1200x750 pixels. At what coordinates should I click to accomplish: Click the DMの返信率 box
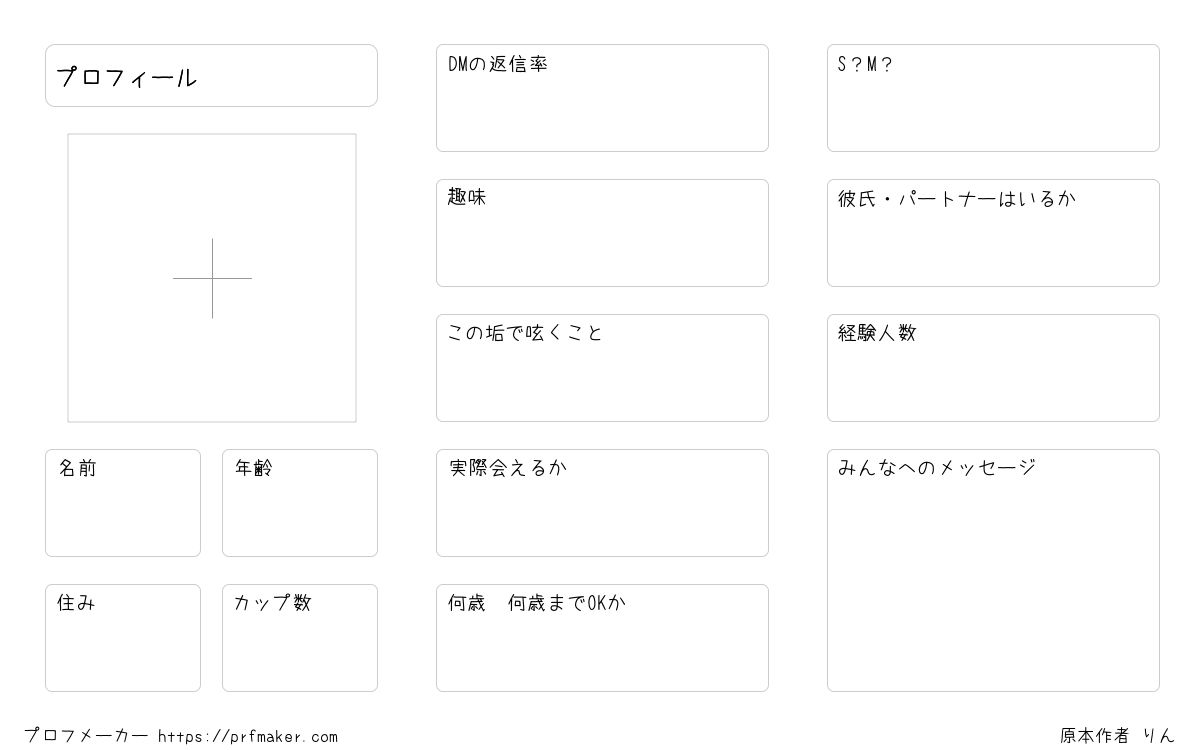click(x=602, y=98)
